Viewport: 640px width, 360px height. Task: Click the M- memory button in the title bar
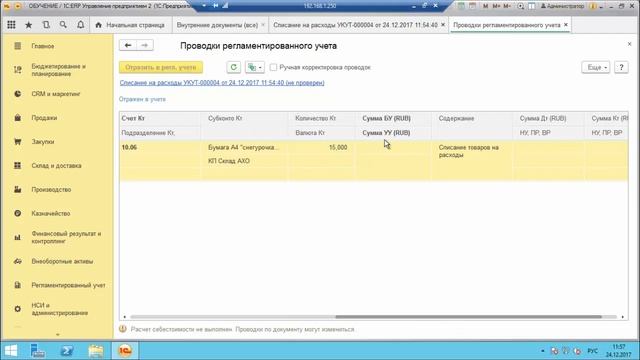tap(507, 6)
